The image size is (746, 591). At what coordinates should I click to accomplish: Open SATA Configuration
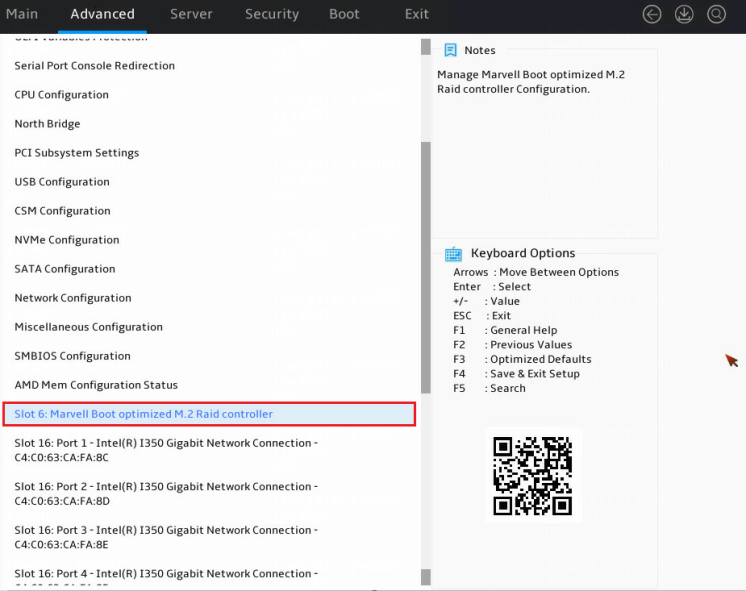pos(65,269)
